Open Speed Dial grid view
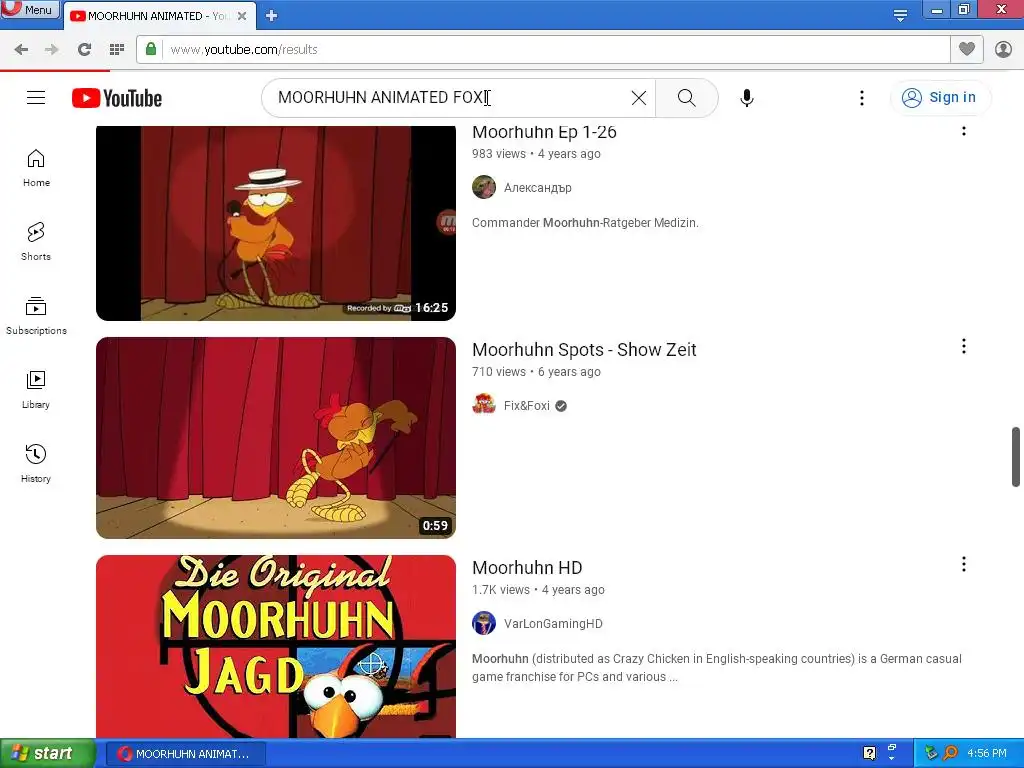1024x768 pixels. [x=117, y=50]
